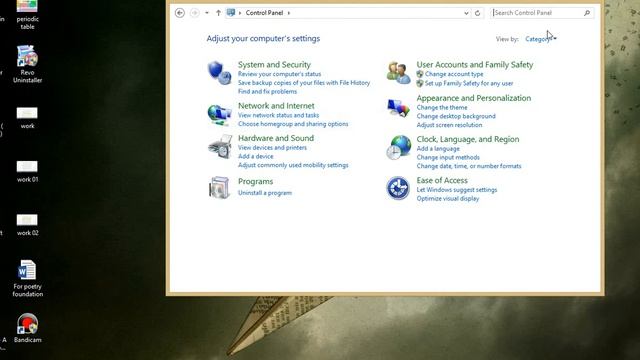
Task: Click View network status and tasks
Action: pyautogui.click(x=278, y=115)
